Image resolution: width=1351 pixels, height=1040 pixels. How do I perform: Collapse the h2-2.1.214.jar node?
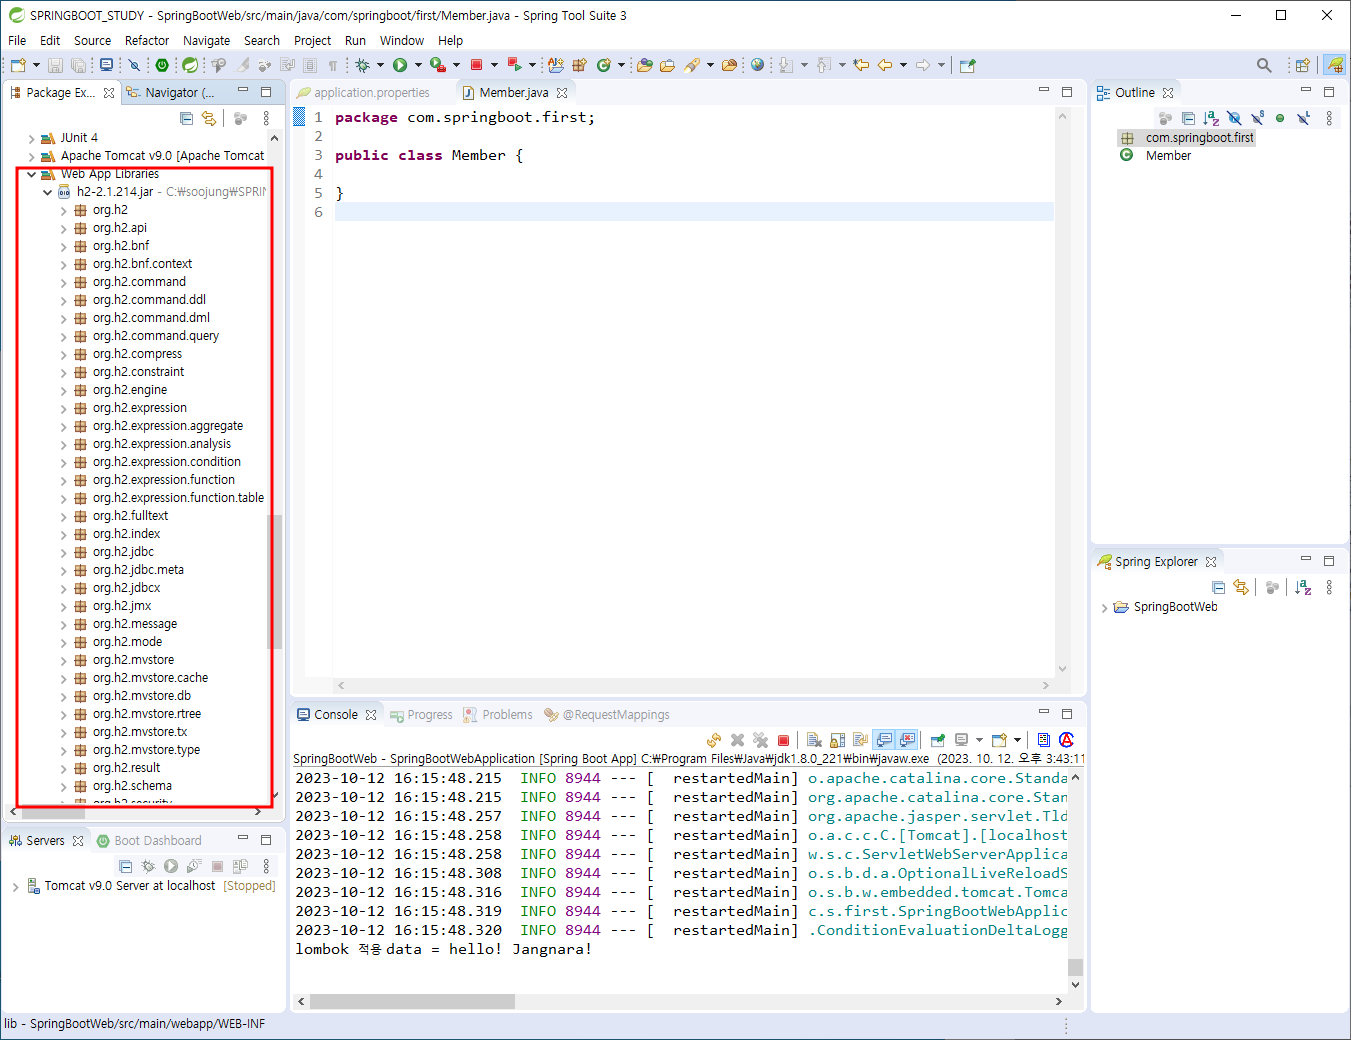click(47, 192)
